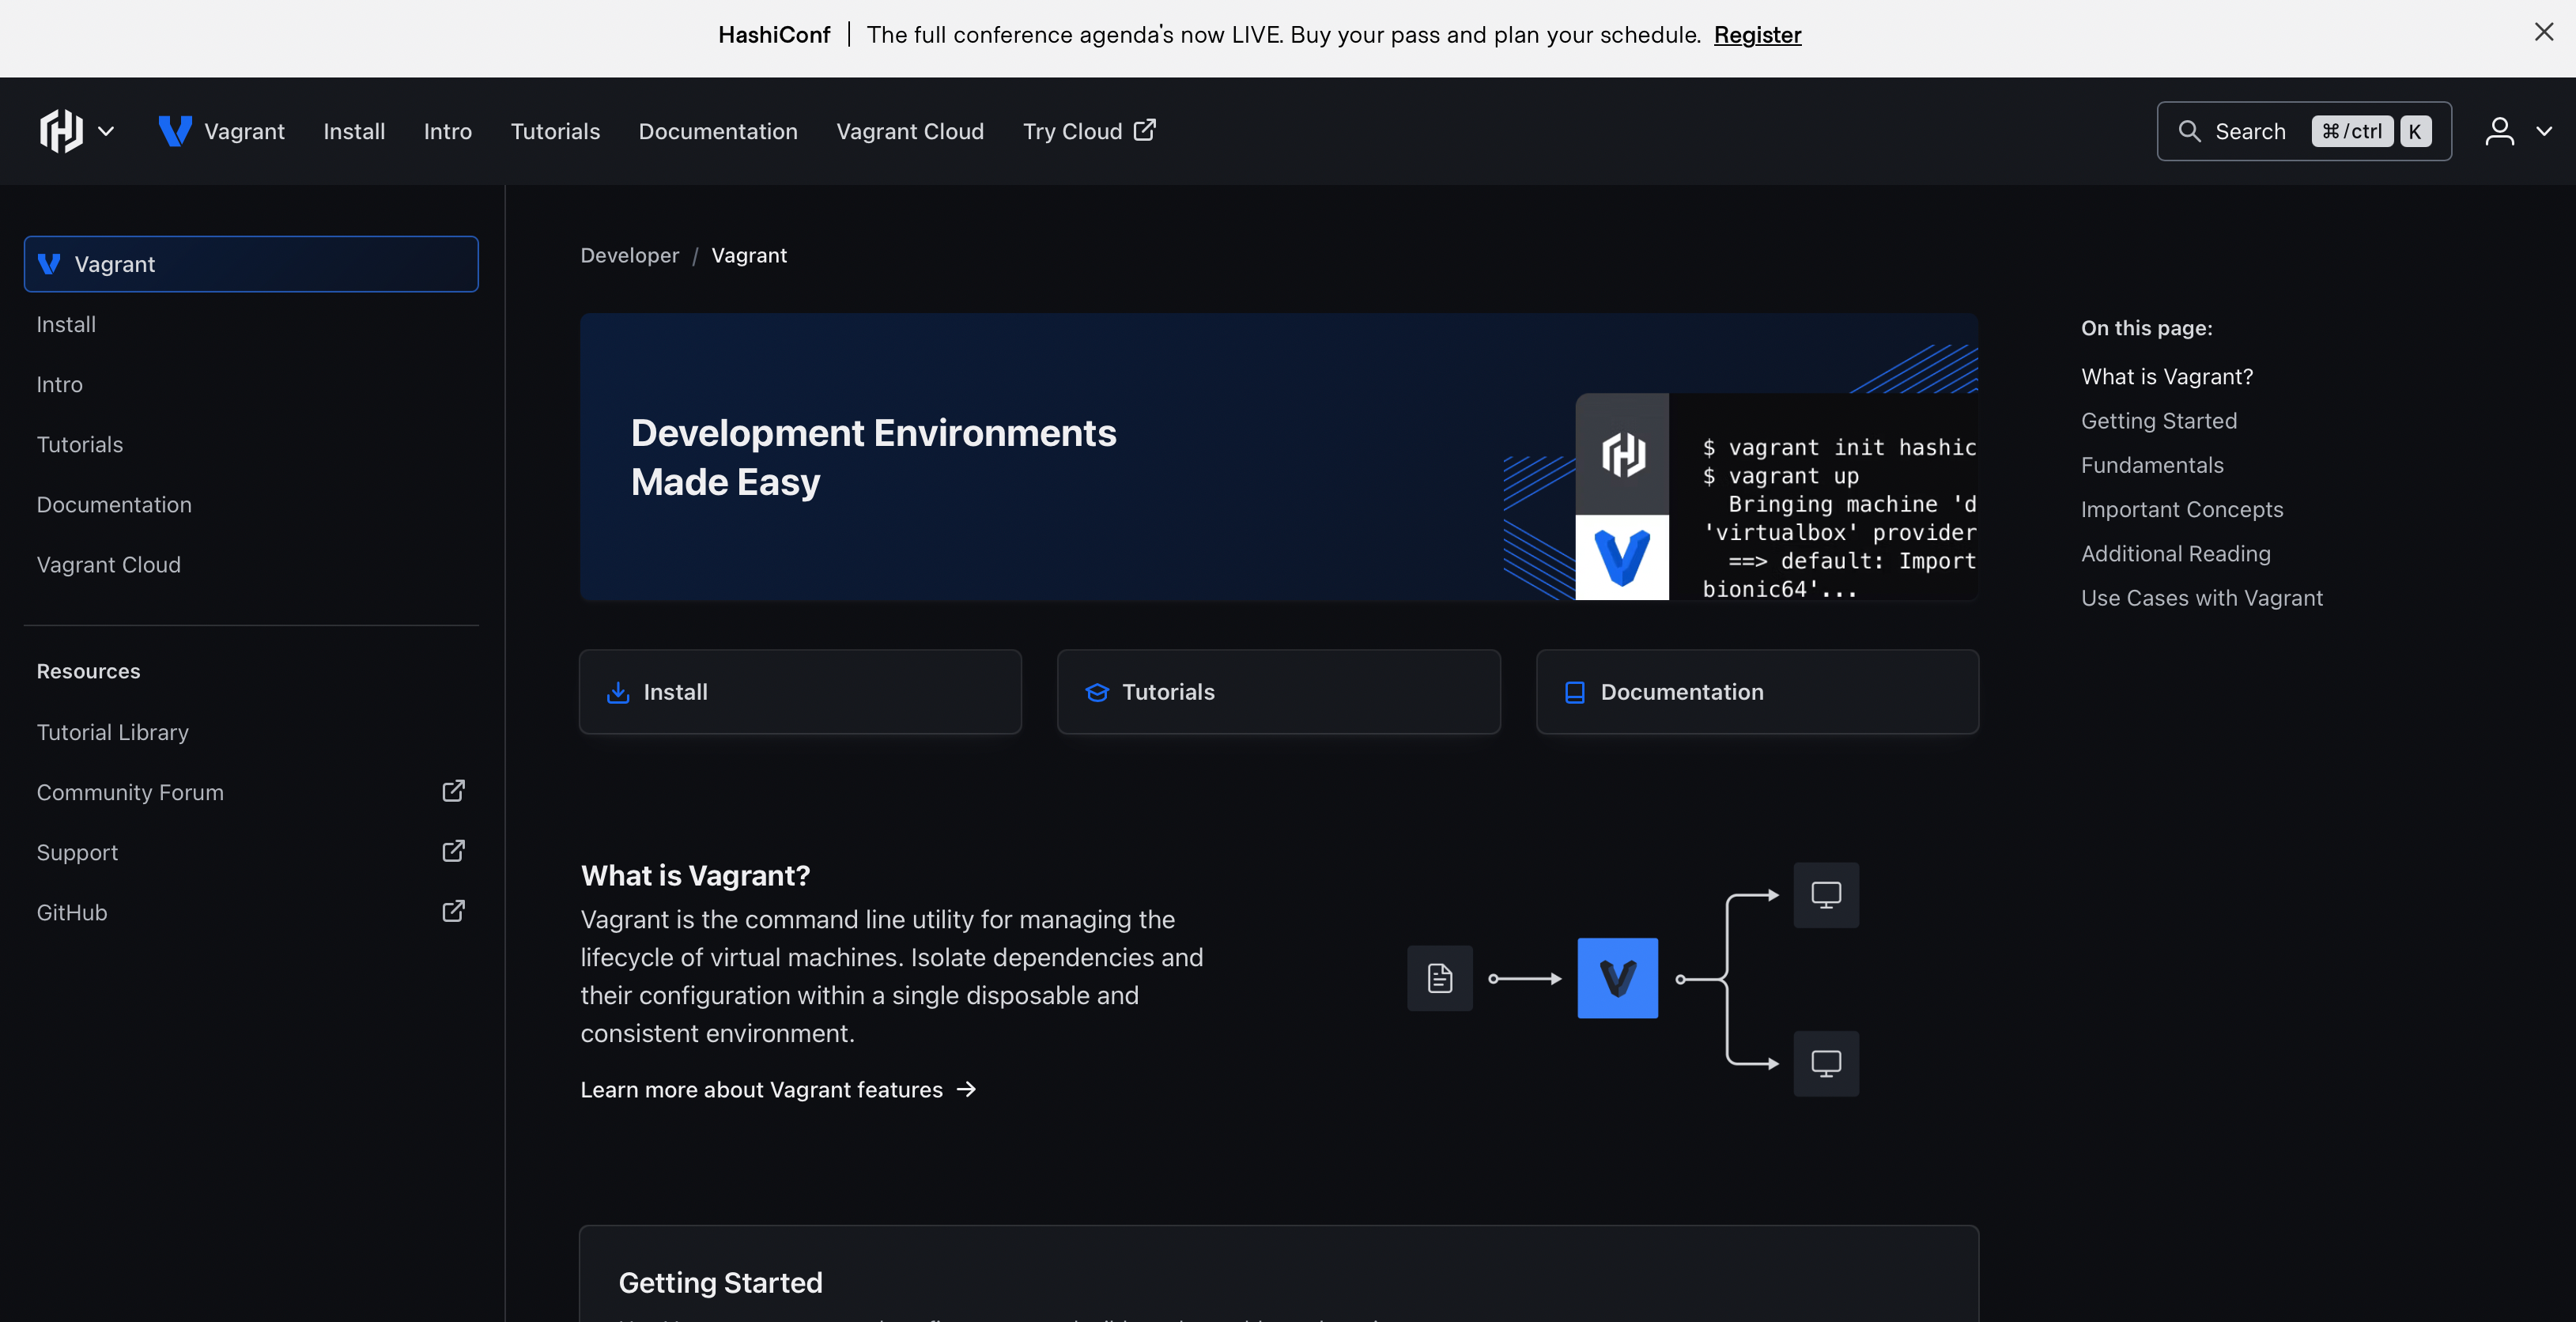Click the Vagrant logo tile in hero banner
This screenshot has width=2576, height=1322.
pos(1622,557)
